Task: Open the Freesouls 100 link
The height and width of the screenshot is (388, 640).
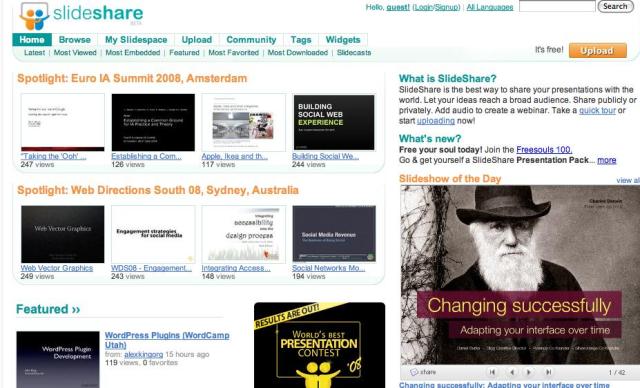Action: 544,150
